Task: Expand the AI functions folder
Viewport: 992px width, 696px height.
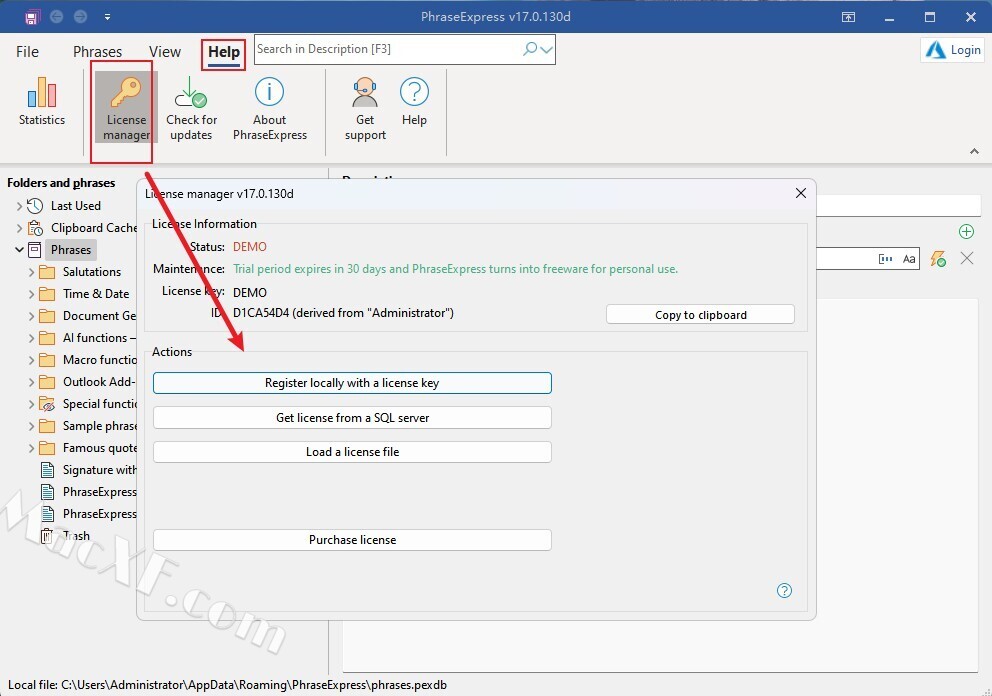Action: 31,339
